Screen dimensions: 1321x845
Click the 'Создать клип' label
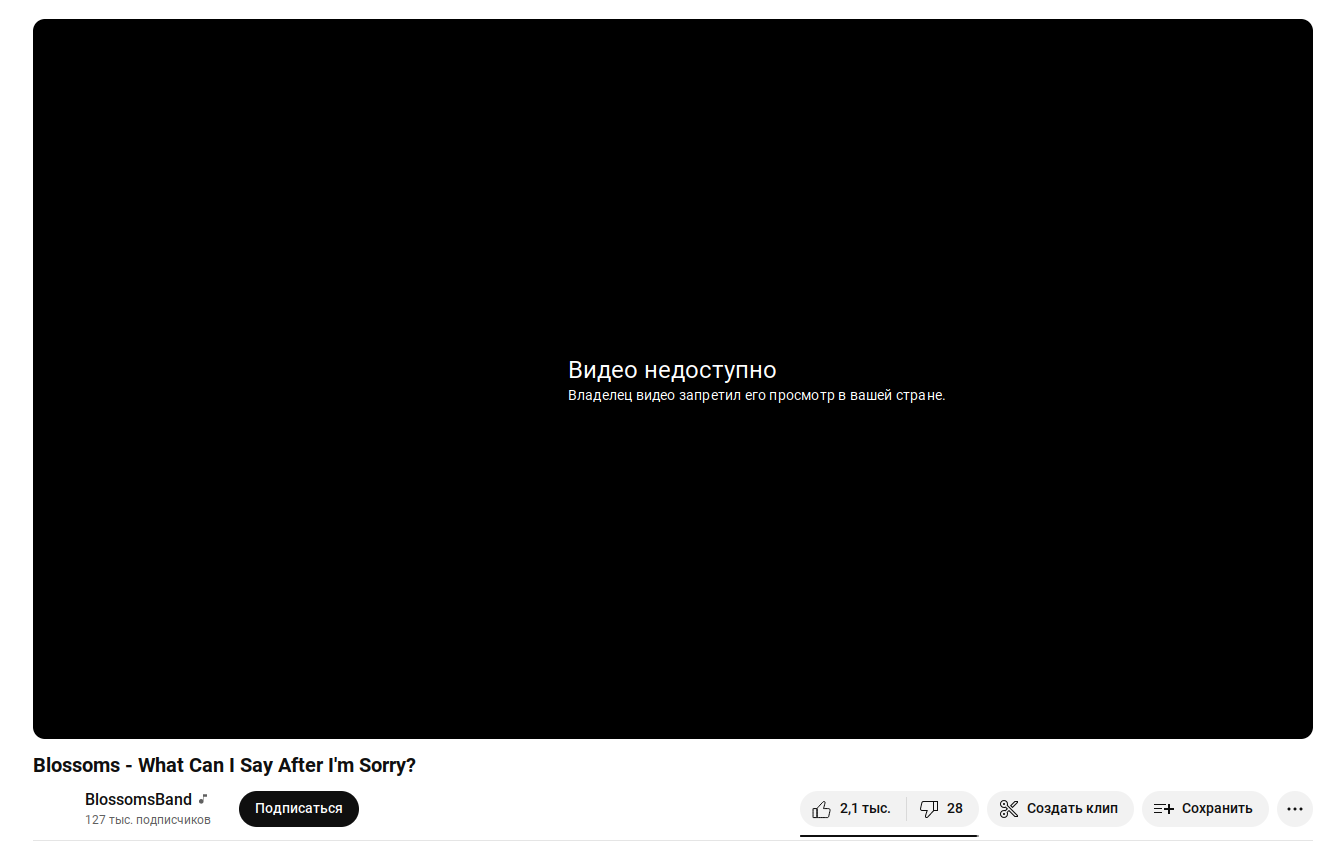tap(1072, 809)
